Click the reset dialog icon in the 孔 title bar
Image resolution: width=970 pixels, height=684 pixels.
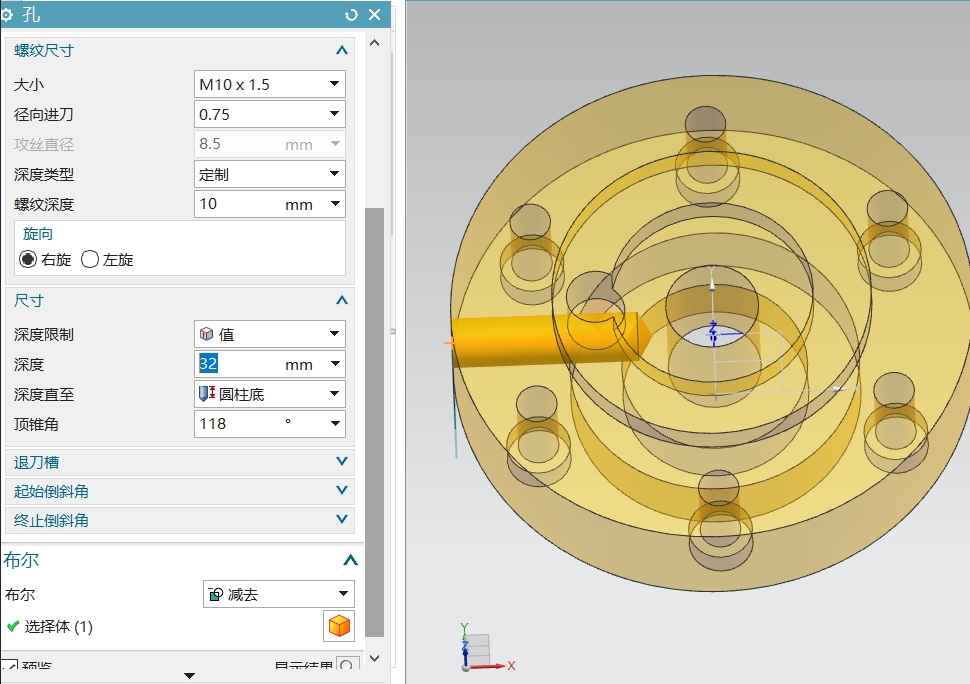351,14
